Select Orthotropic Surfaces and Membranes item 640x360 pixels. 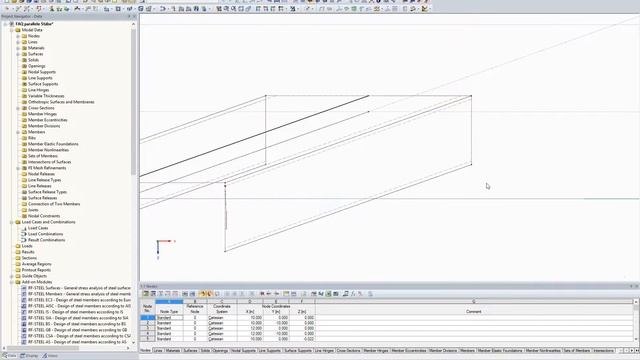click(x=61, y=102)
